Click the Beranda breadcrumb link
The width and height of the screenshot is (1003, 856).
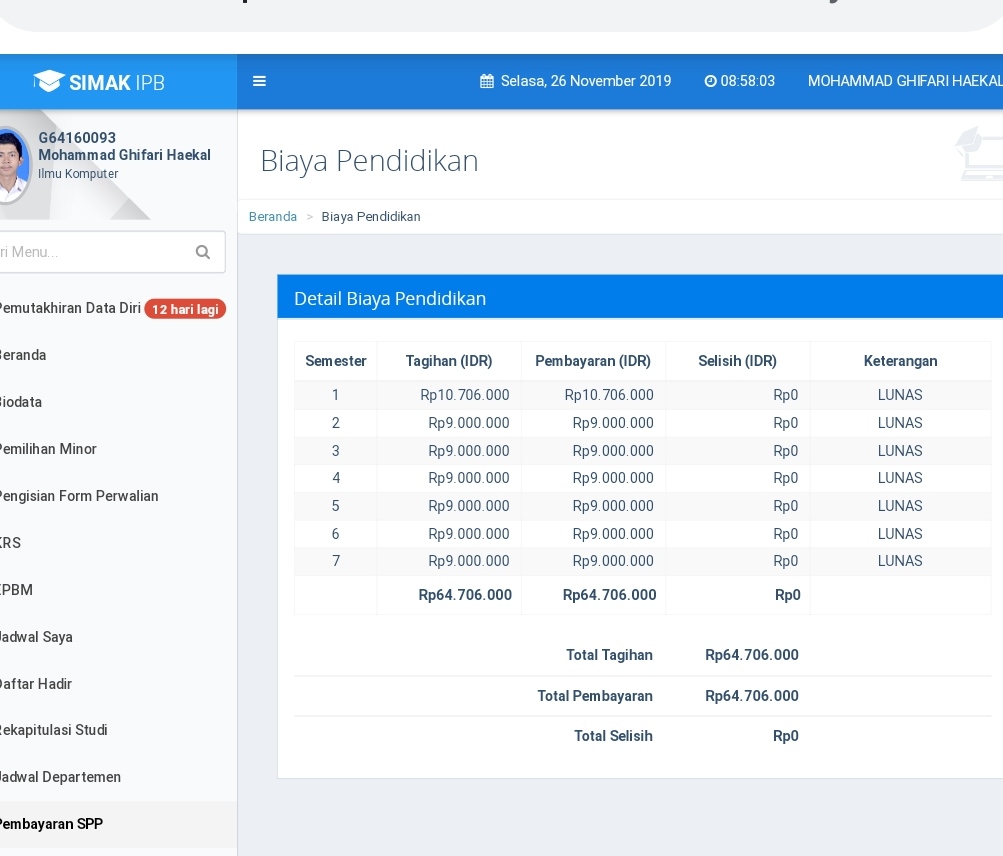coord(272,217)
